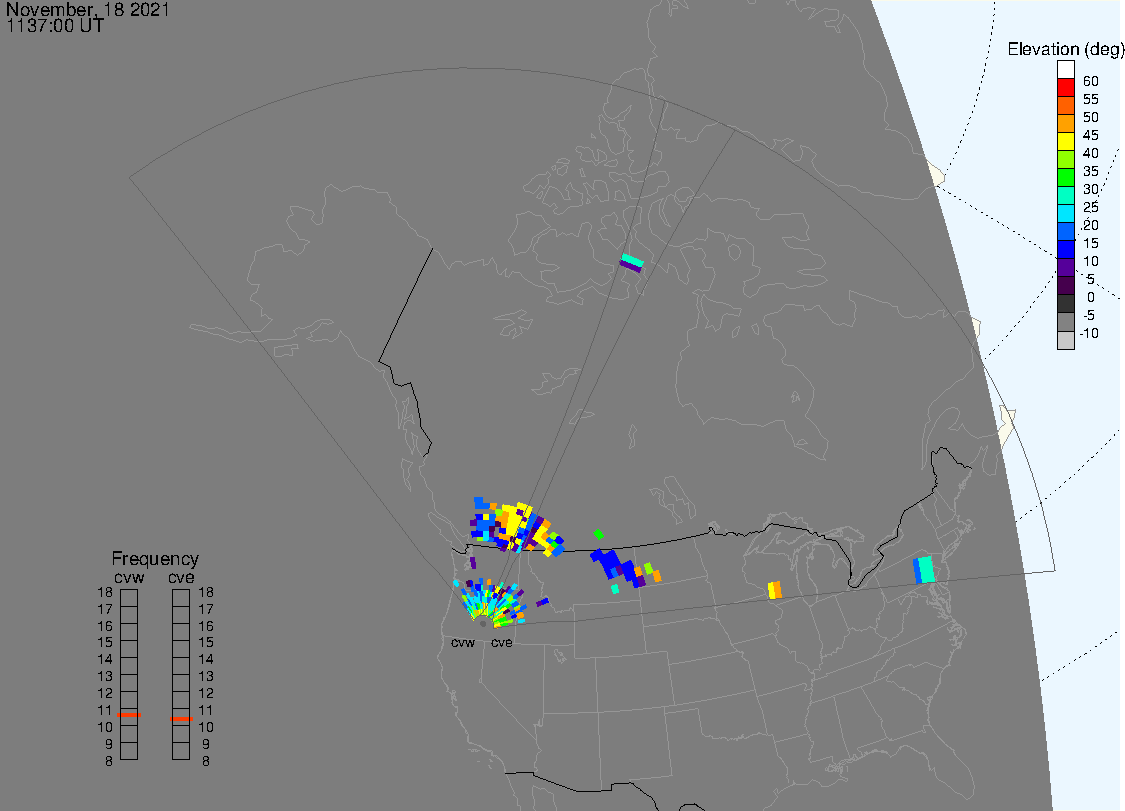The image size is (1125, 811).
Task: Select the bright green elevation legend swatch
Action: click(1065, 177)
